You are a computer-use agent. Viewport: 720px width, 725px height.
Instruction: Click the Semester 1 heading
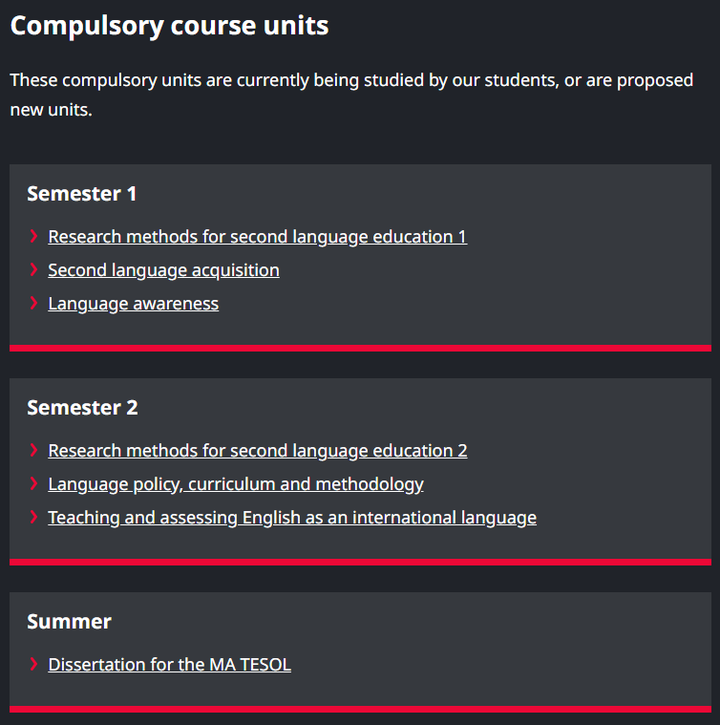click(x=82, y=194)
